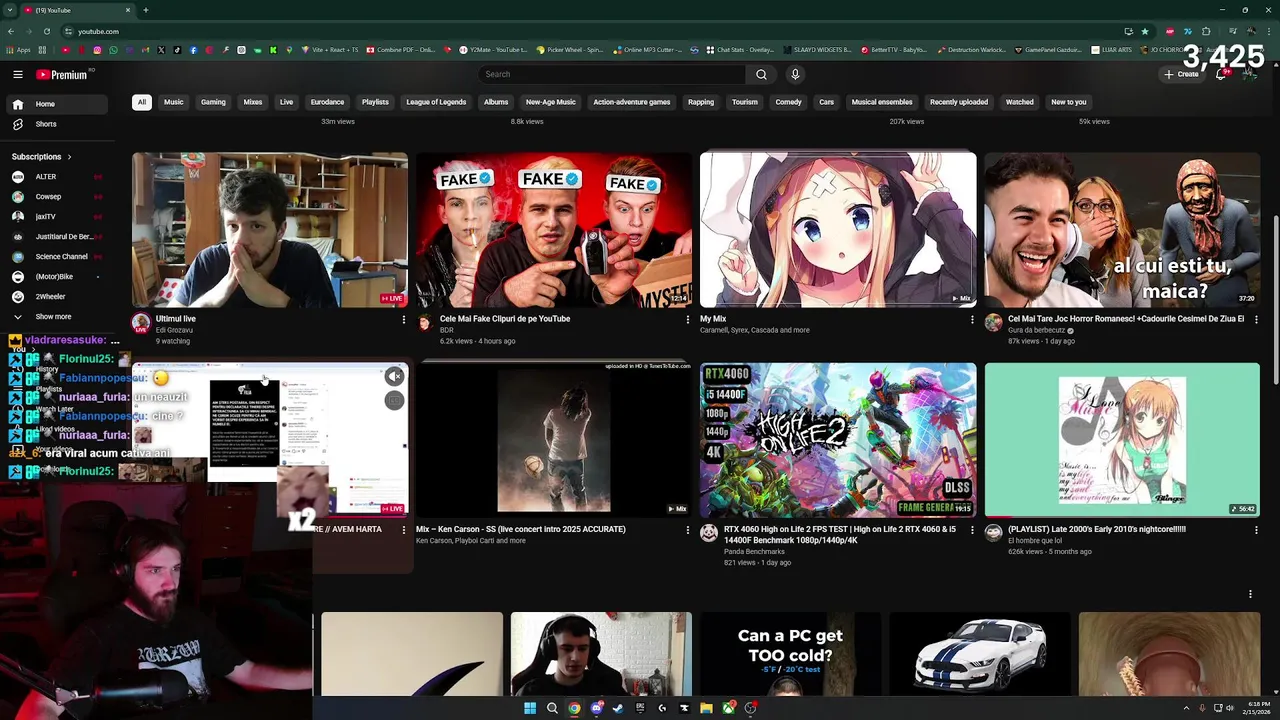Select the Eurodance filter chip
The width and height of the screenshot is (1280, 720).
(x=327, y=102)
